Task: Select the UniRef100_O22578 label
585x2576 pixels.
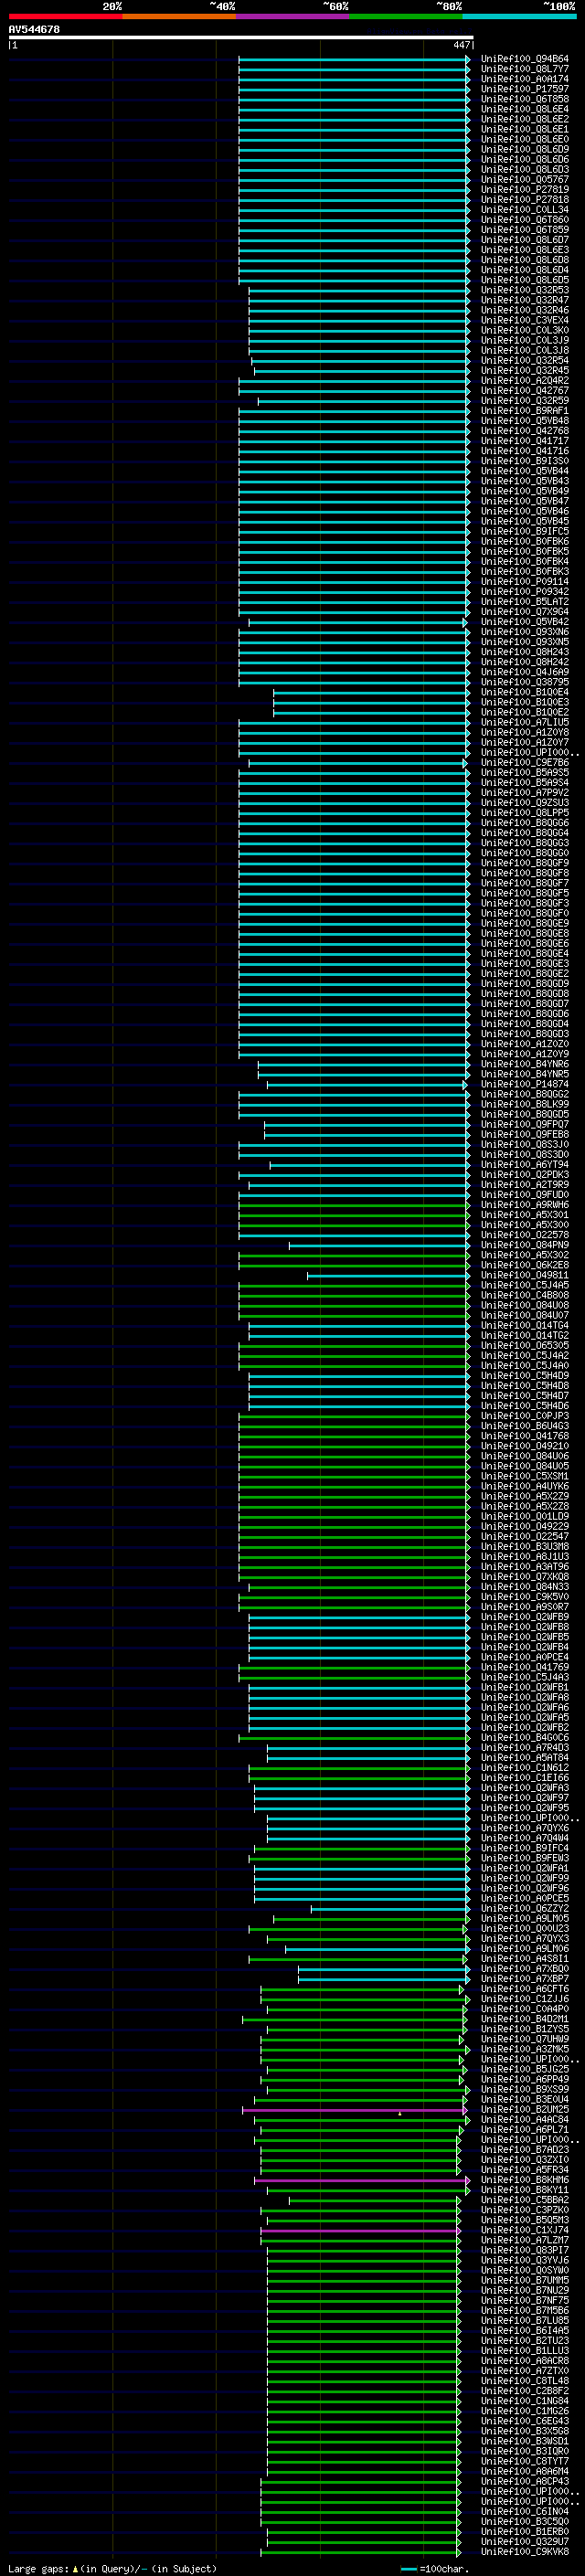Action: pos(524,1236)
